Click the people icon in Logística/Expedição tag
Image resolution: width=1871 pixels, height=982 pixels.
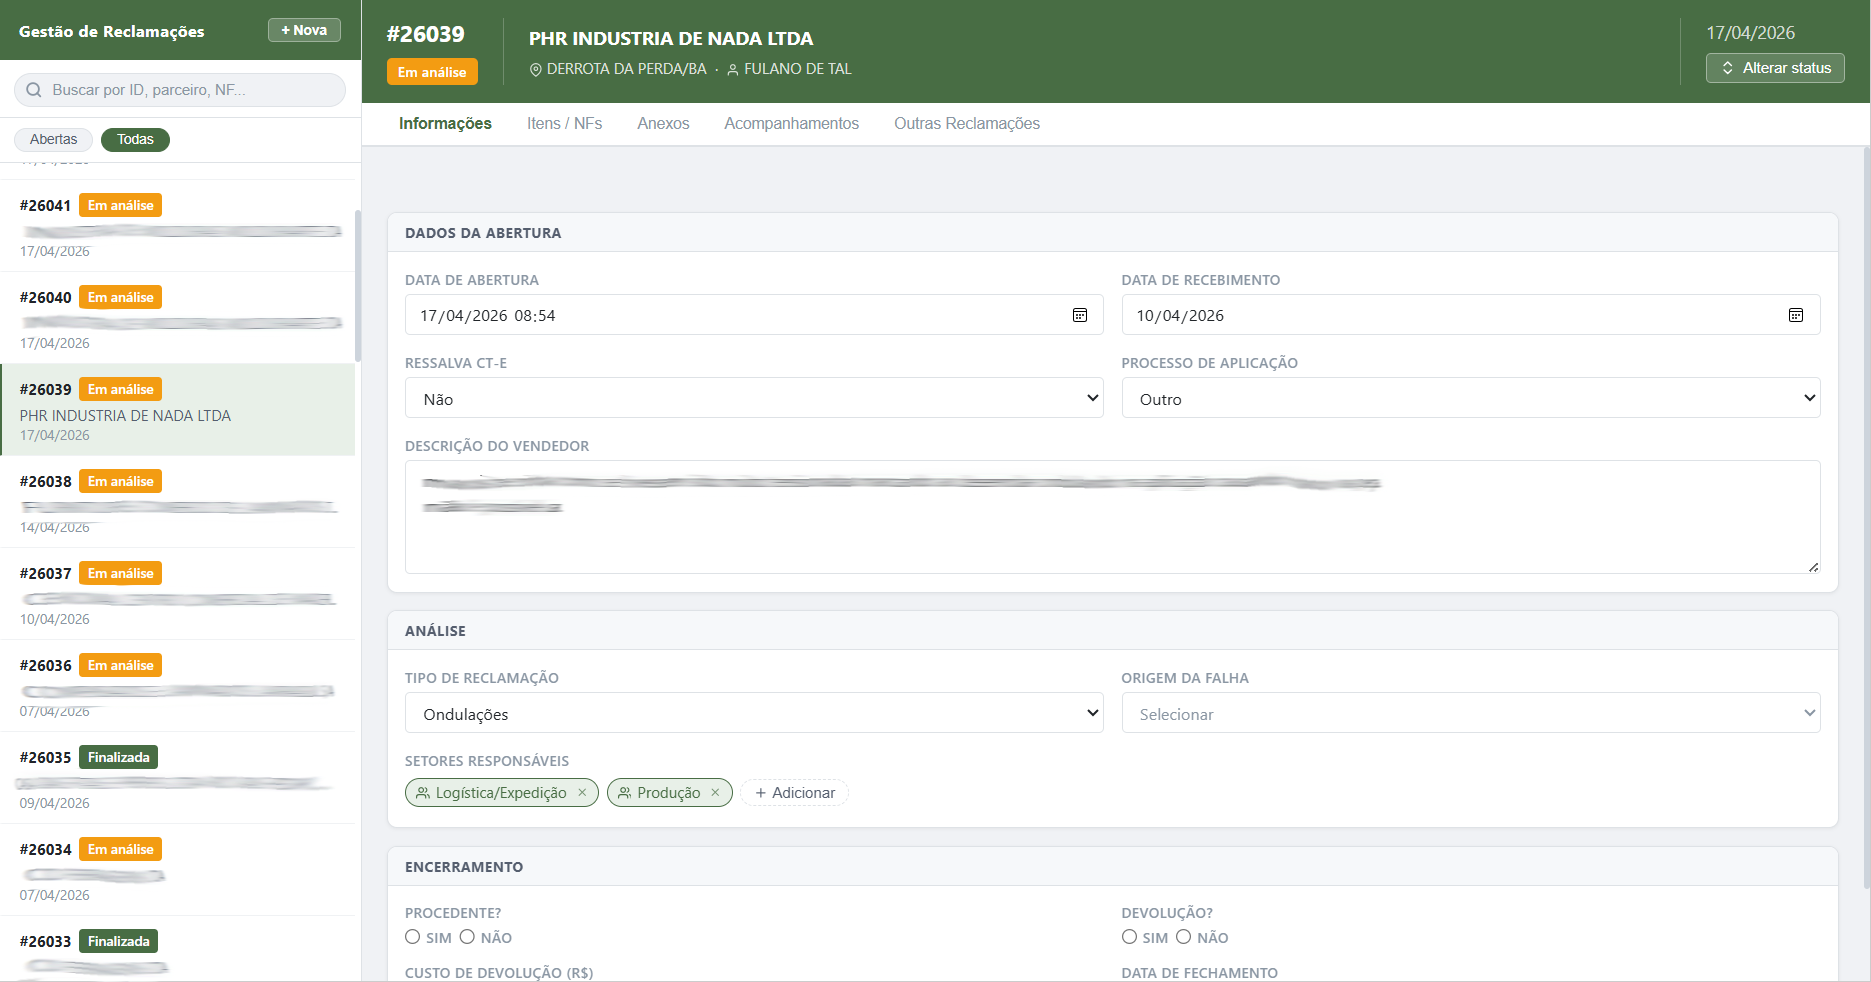pyautogui.click(x=423, y=793)
